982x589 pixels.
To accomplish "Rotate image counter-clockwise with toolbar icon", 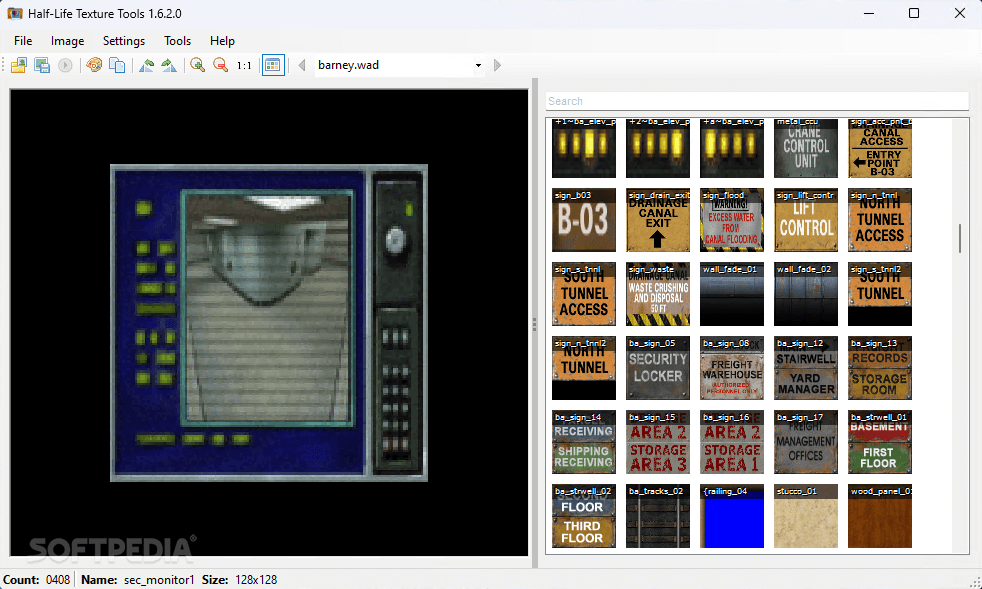I will tap(147, 65).
